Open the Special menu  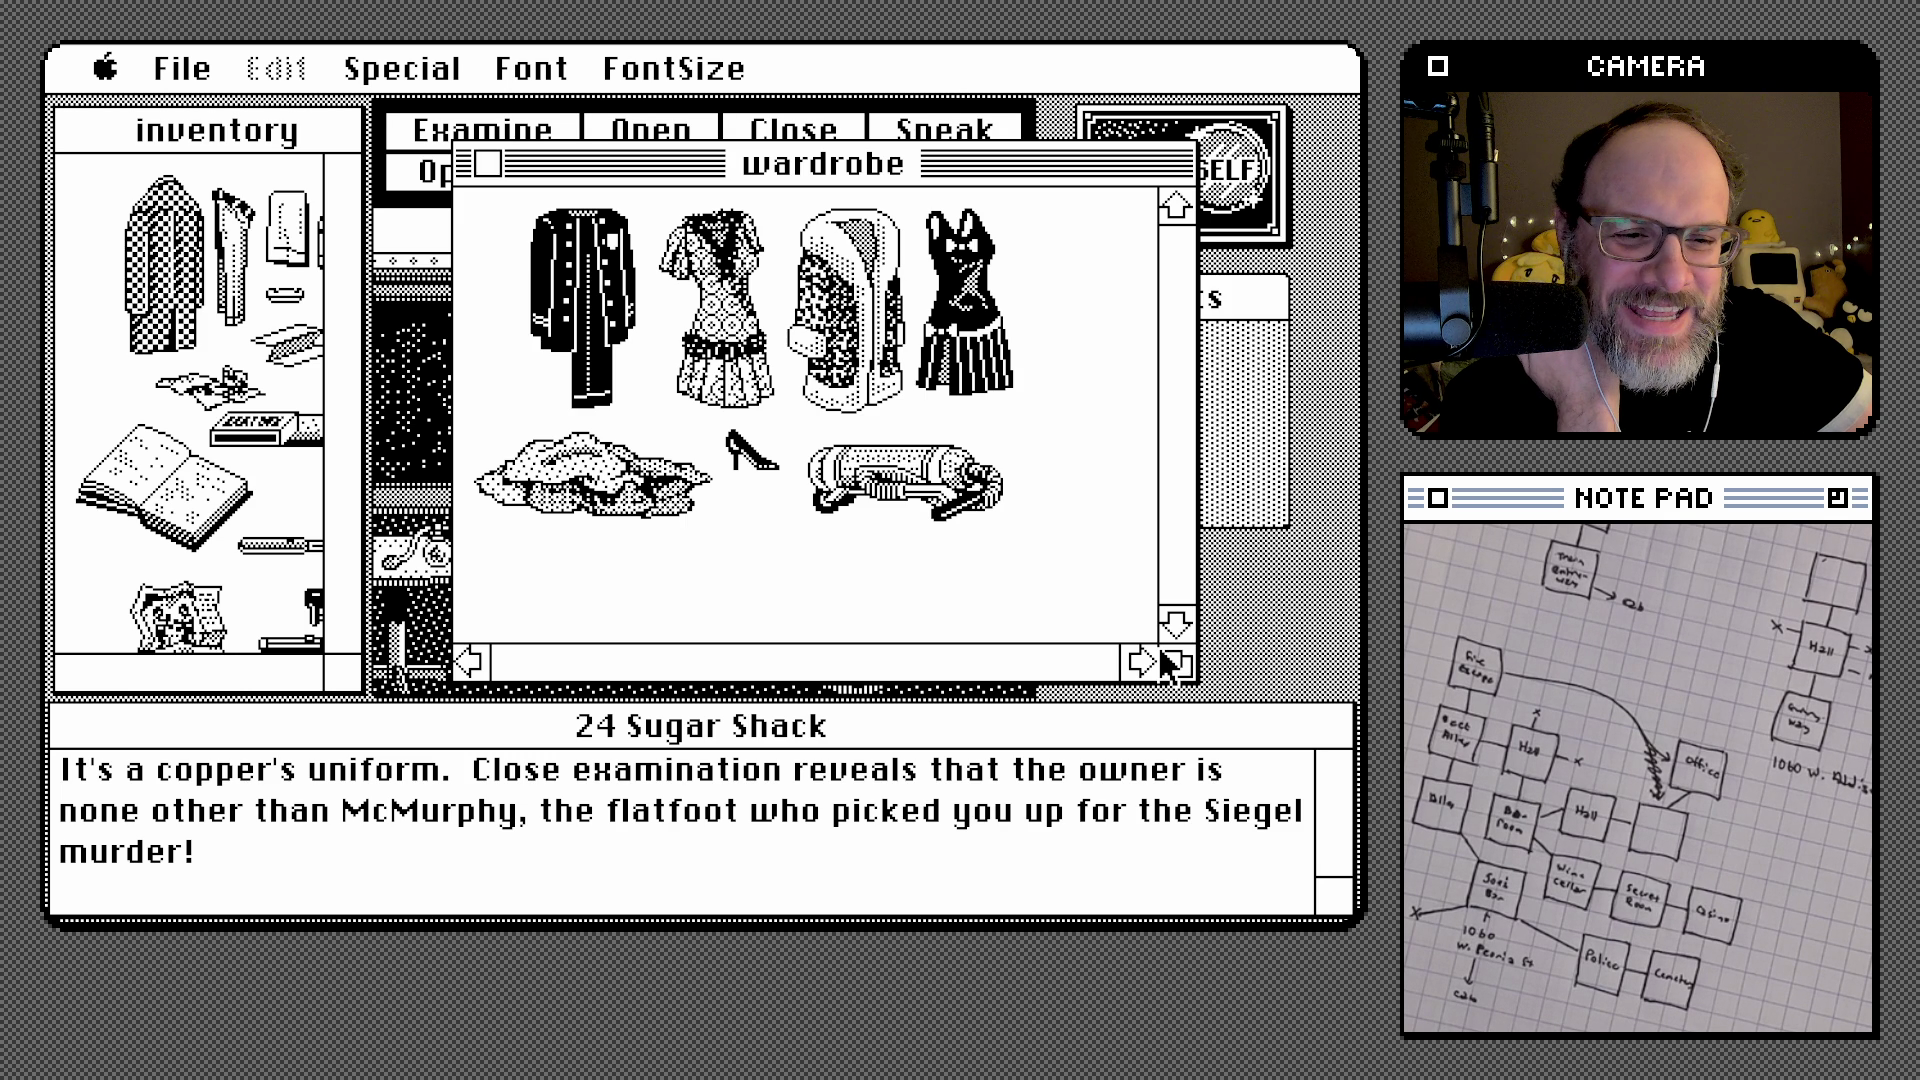402,69
